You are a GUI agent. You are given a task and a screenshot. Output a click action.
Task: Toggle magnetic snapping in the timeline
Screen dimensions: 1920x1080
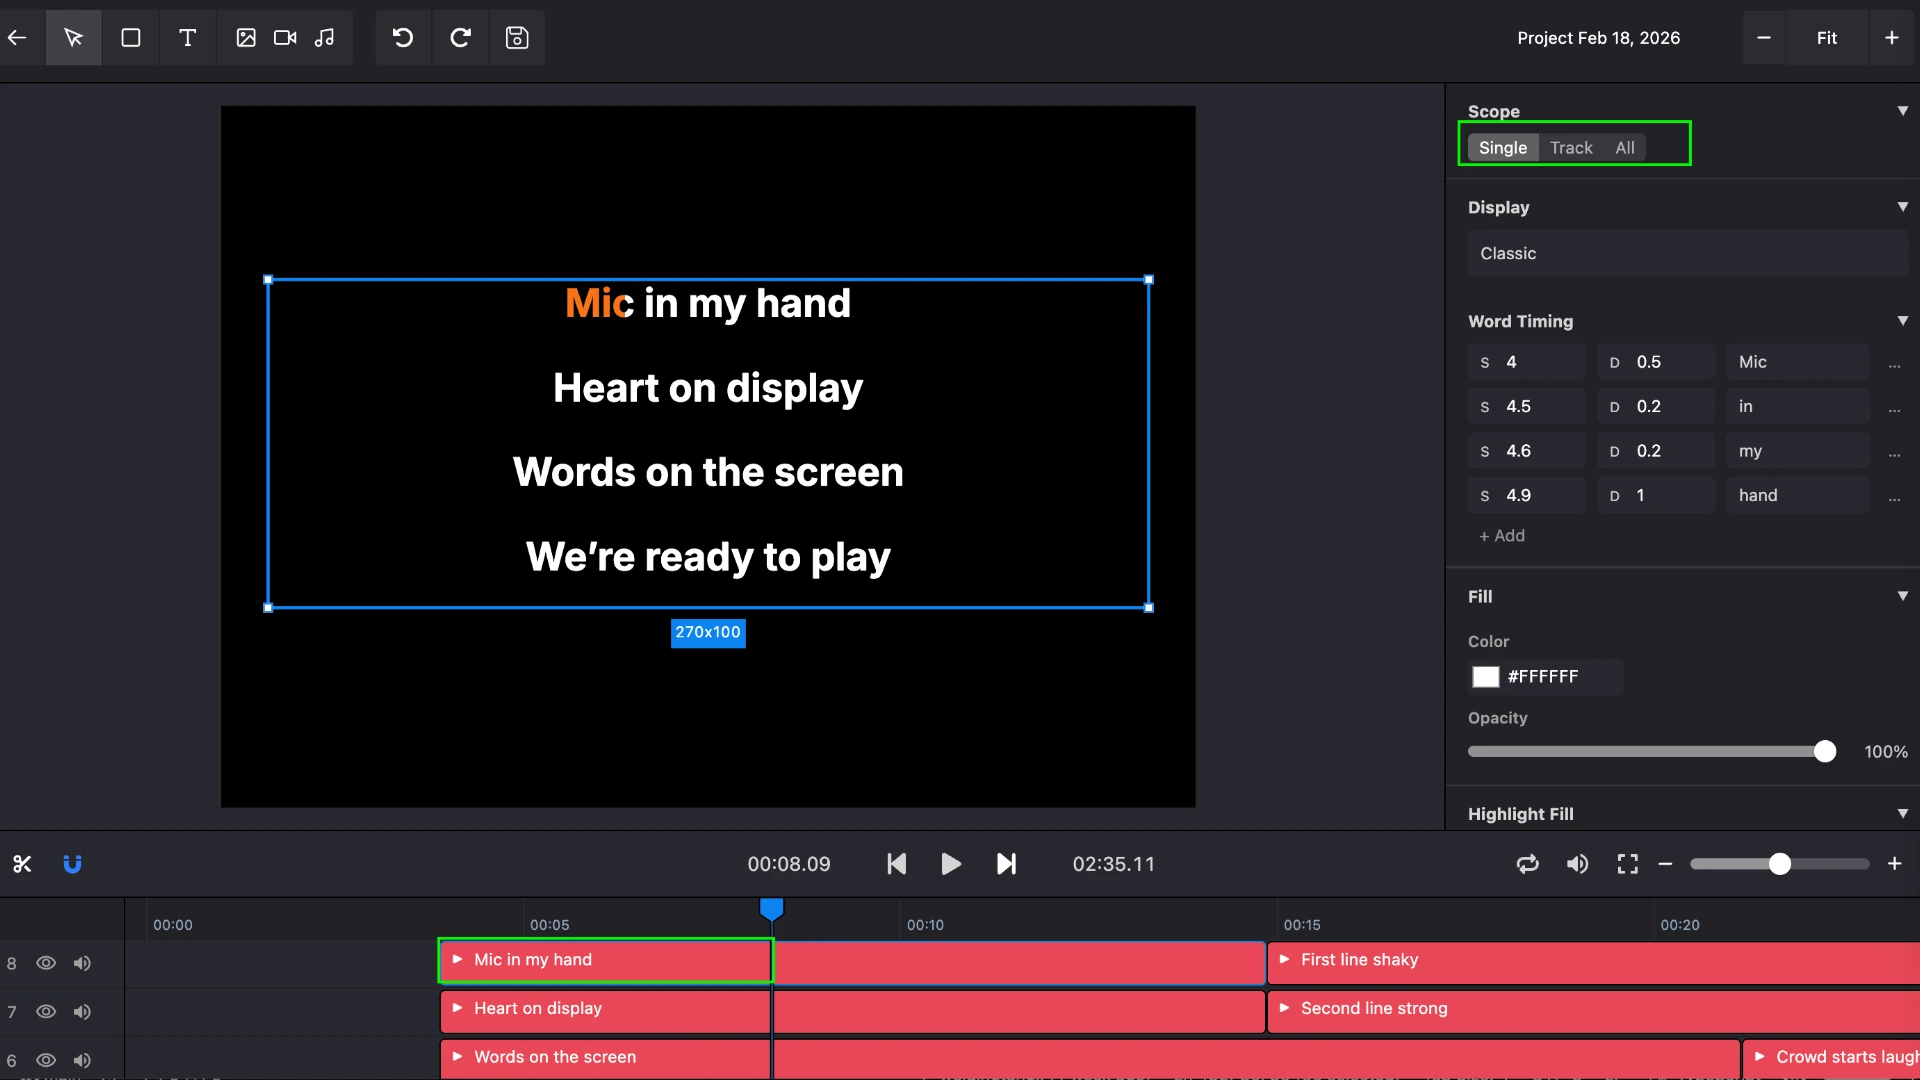pyautogui.click(x=72, y=864)
